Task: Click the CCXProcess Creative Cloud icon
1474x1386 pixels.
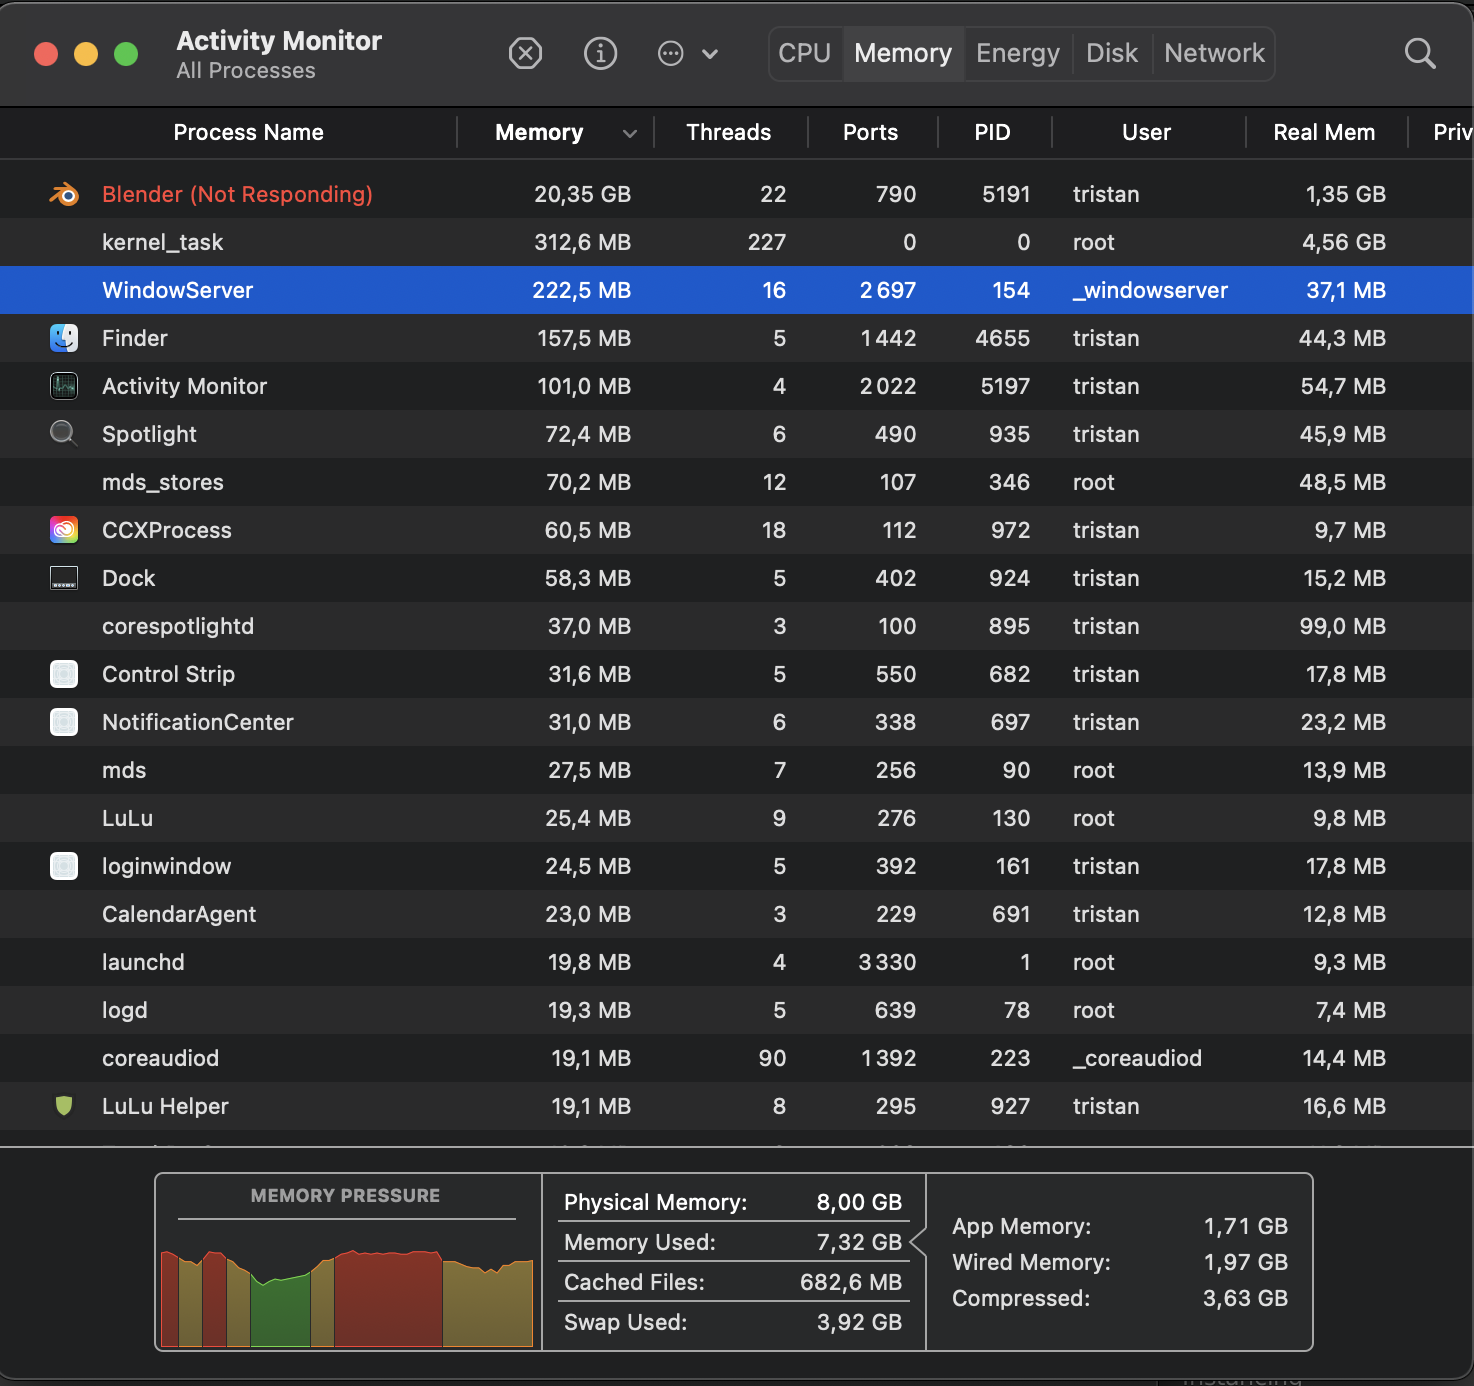Action: 64,530
